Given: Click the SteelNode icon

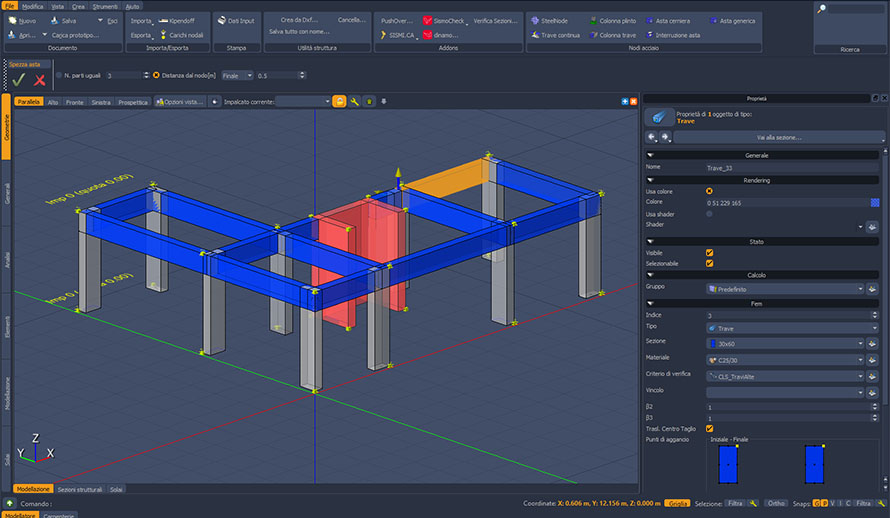Looking at the screenshot, I should [x=535, y=20].
